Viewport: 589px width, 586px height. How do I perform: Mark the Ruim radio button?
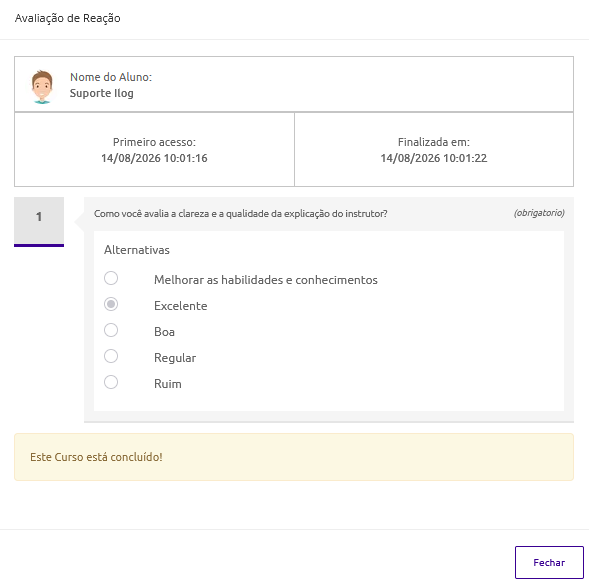pos(111,382)
